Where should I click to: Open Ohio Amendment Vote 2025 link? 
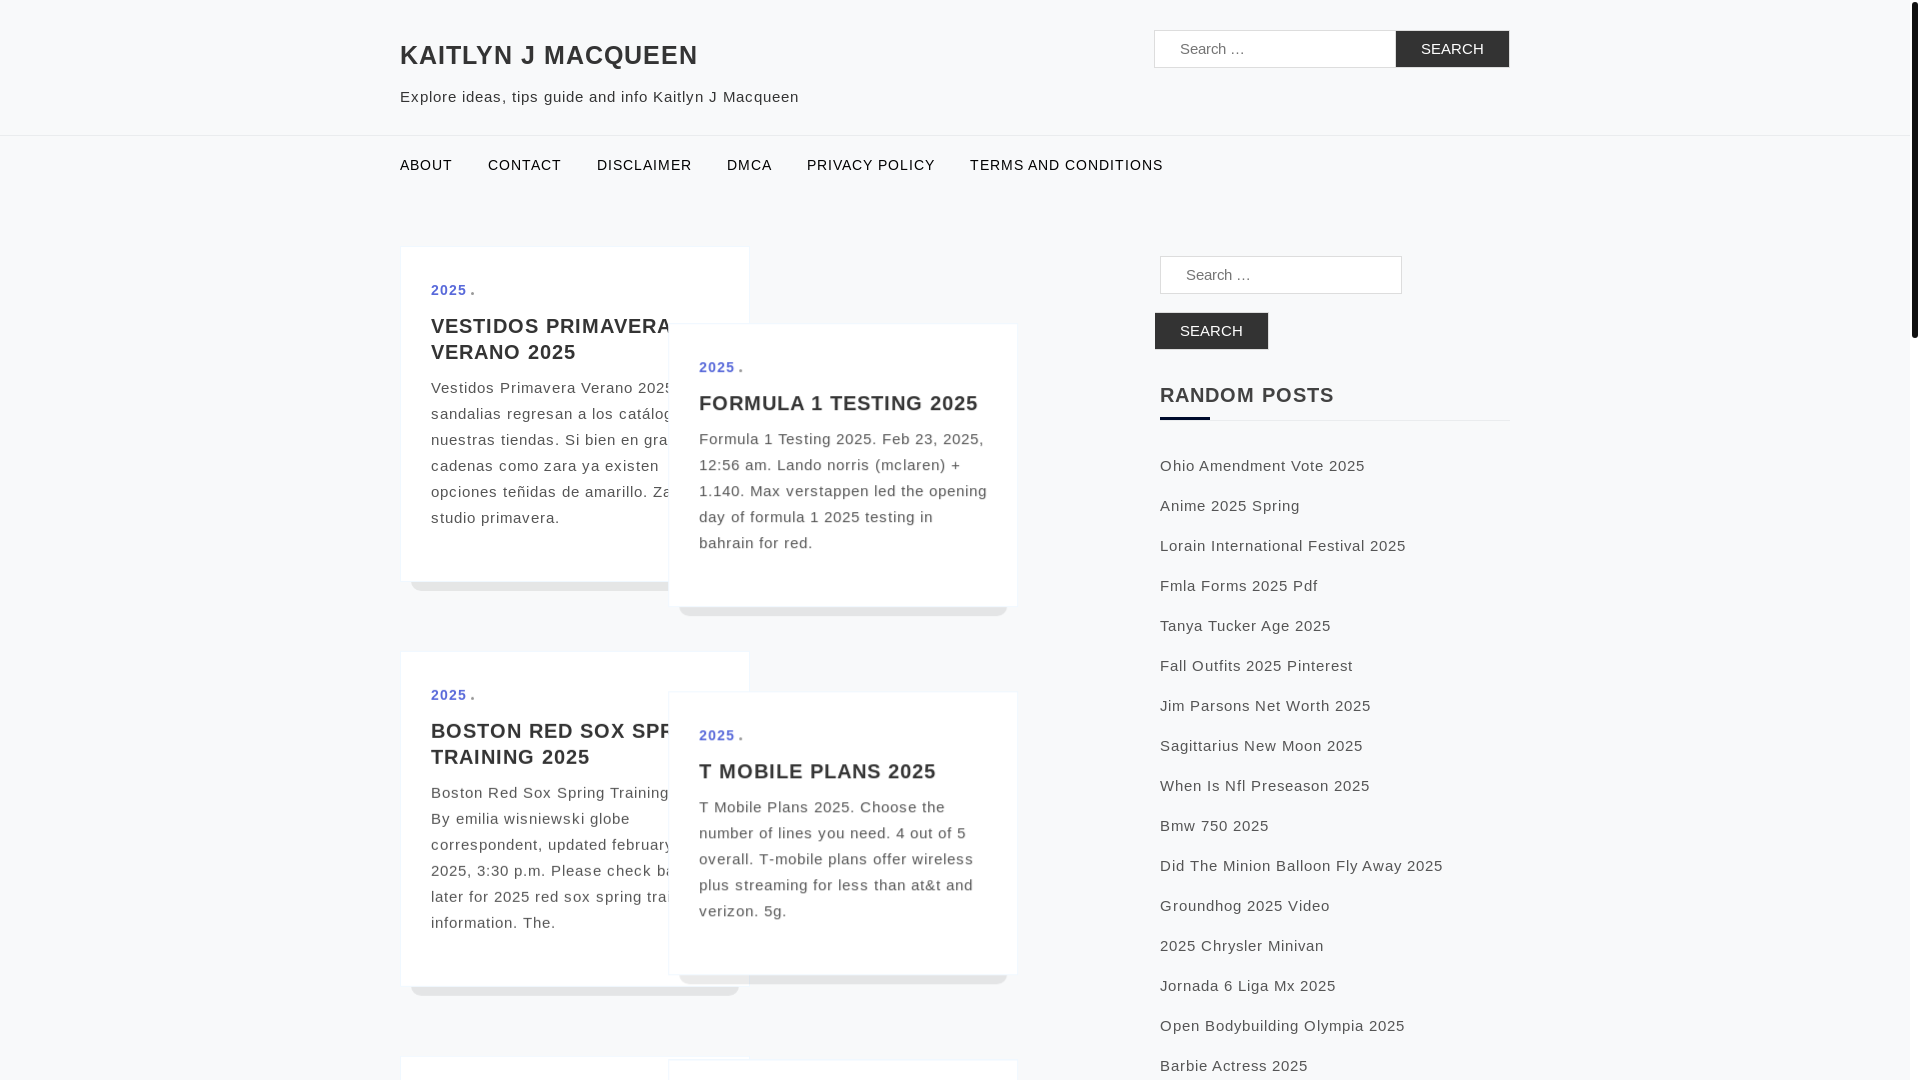point(1262,466)
